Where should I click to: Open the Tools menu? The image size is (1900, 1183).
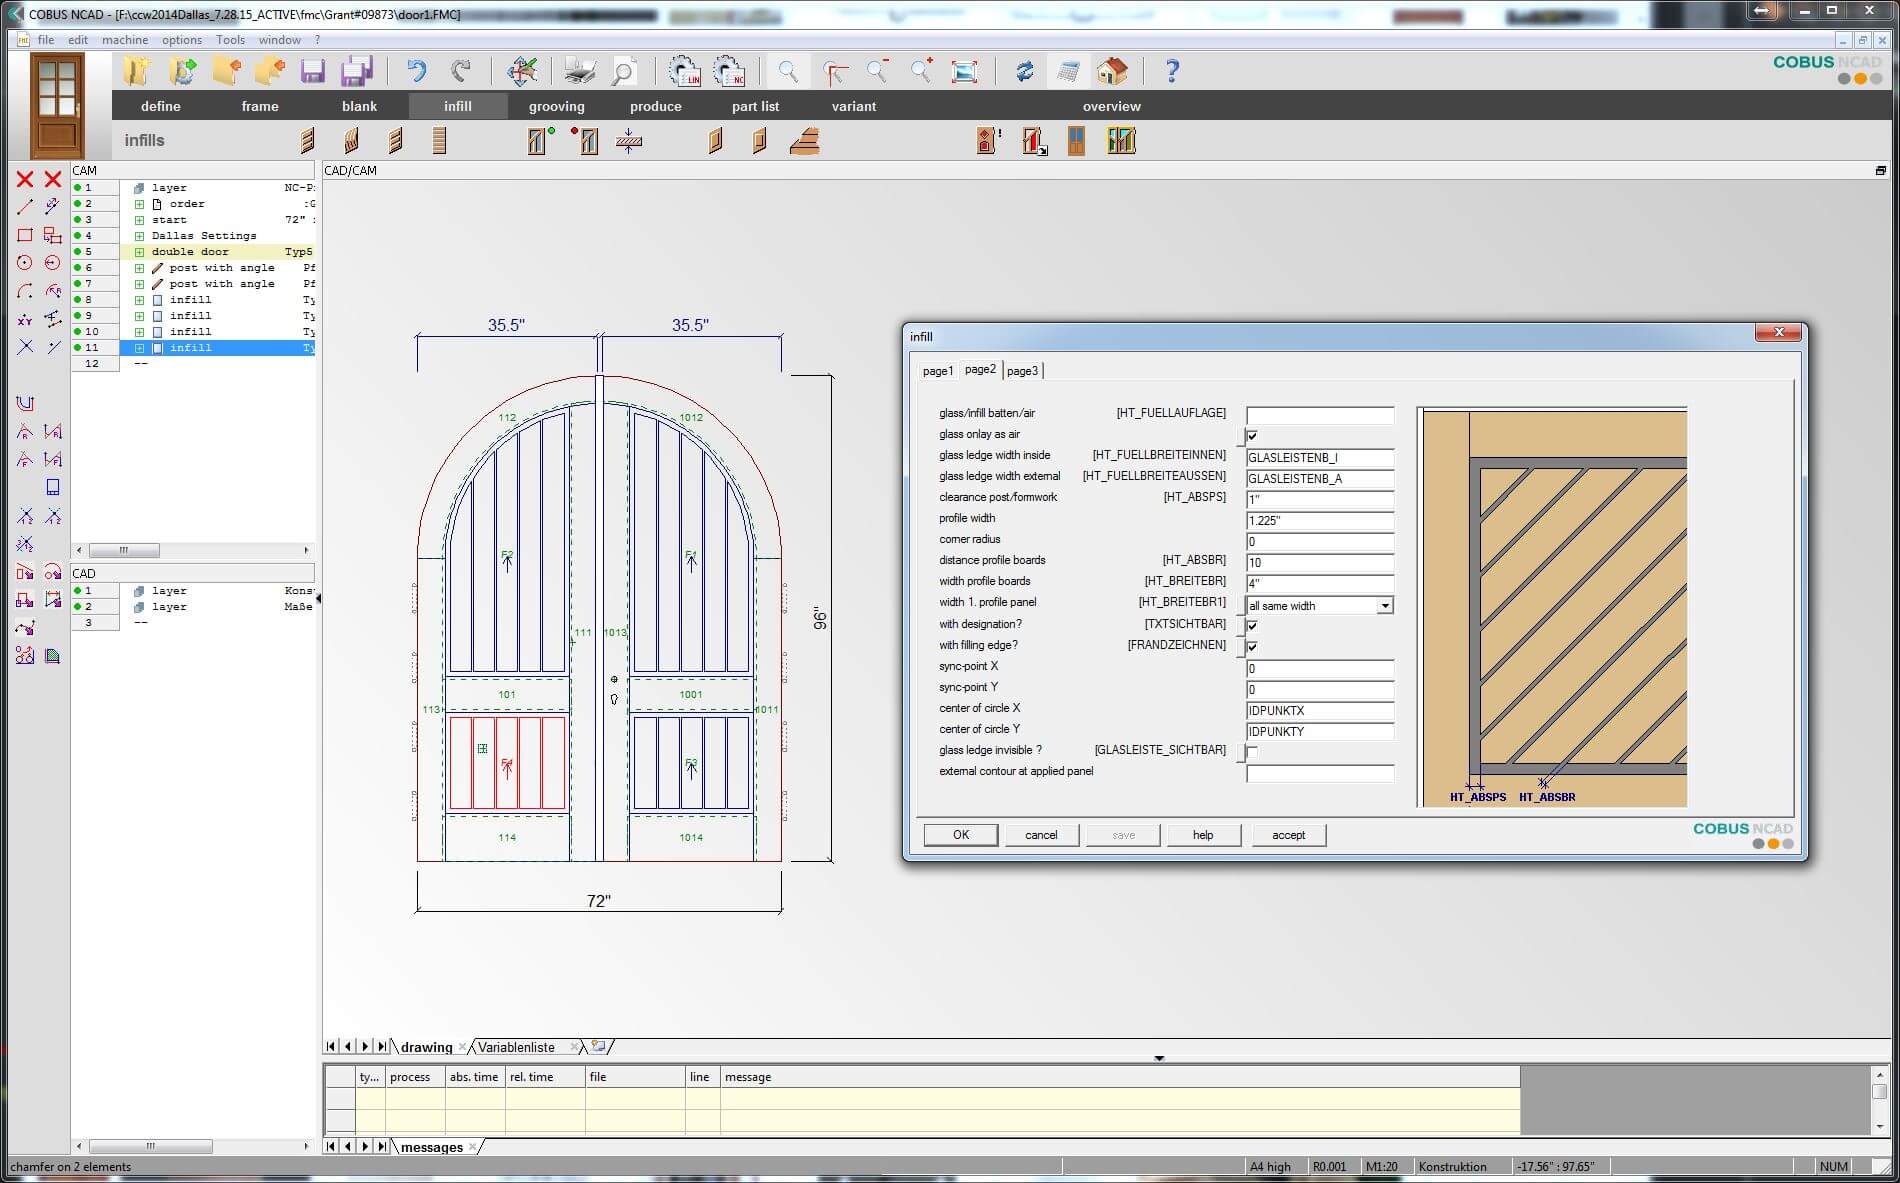click(230, 39)
